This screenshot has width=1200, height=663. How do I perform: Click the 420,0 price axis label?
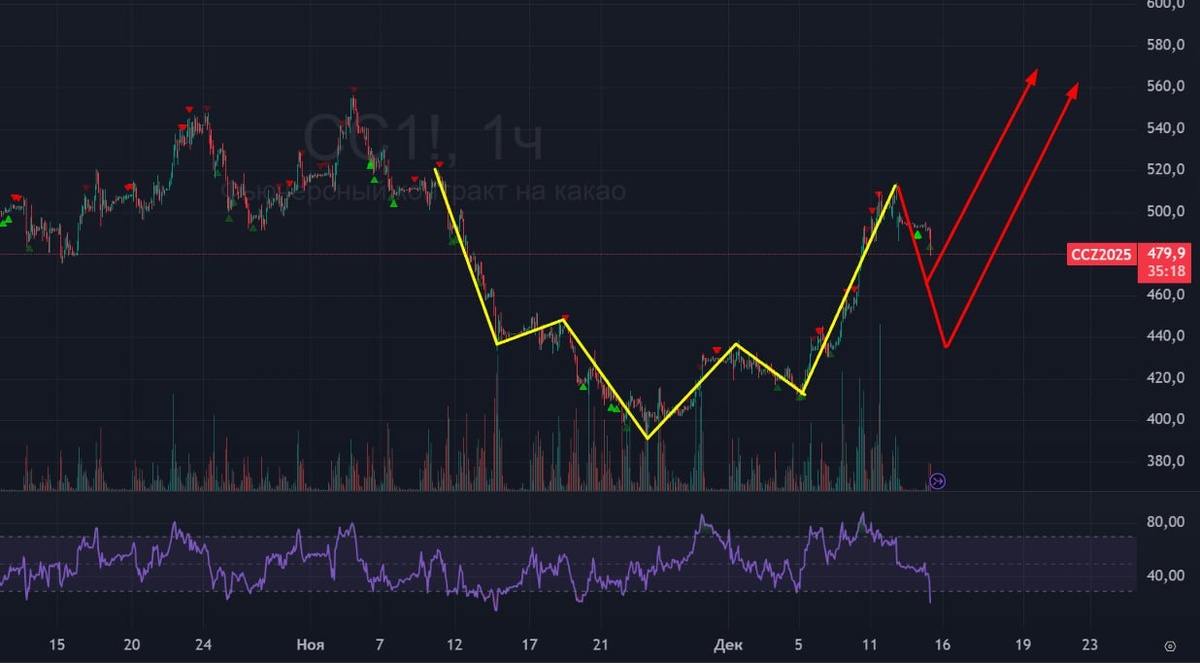point(1165,378)
